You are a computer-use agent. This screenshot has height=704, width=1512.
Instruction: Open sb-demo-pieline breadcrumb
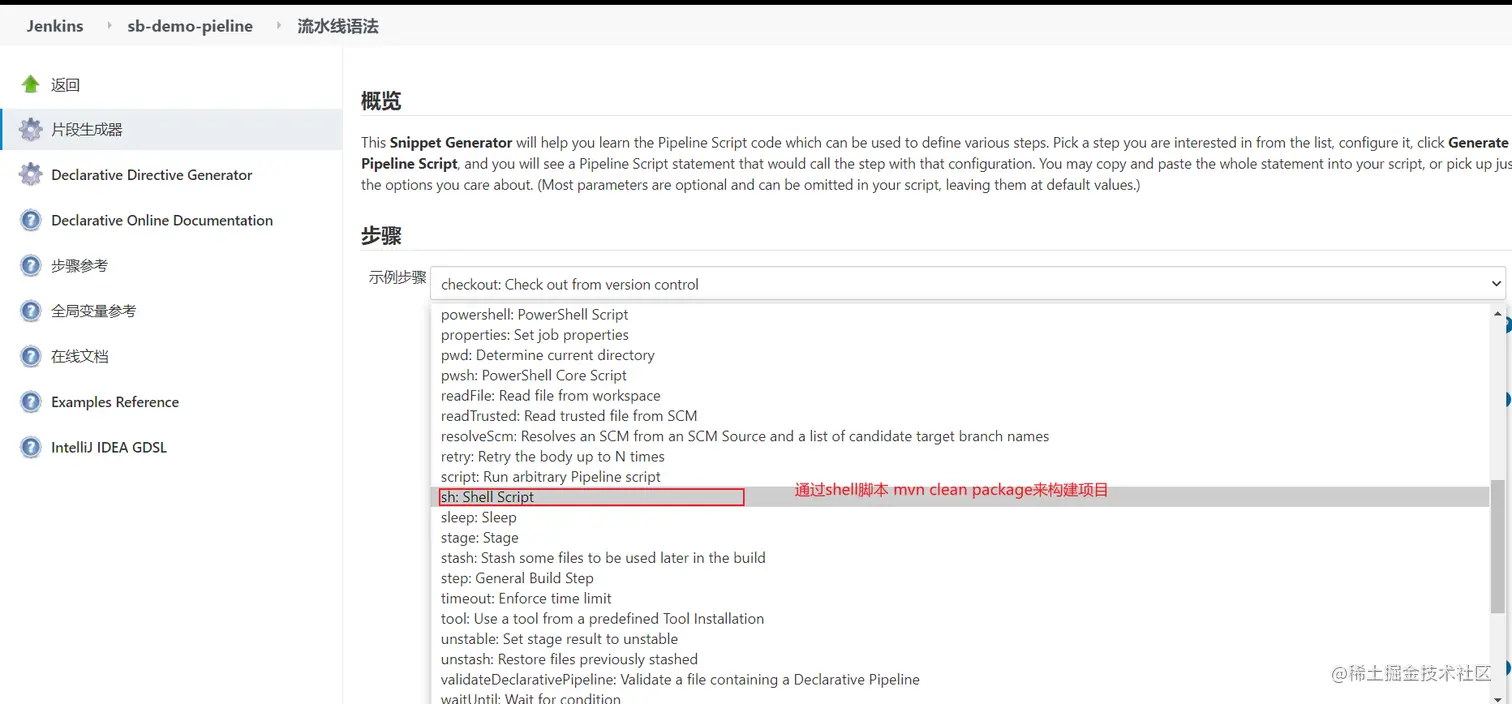(190, 26)
